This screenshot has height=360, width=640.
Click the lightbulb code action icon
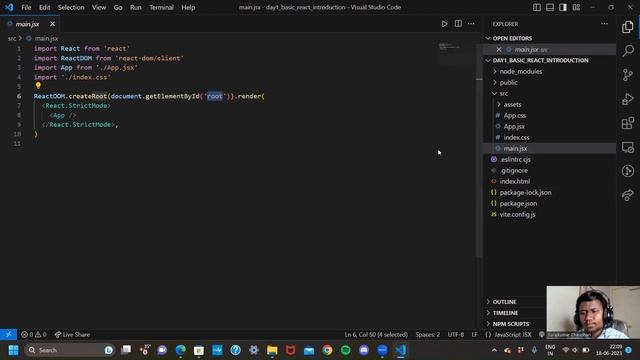click(x=38, y=86)
